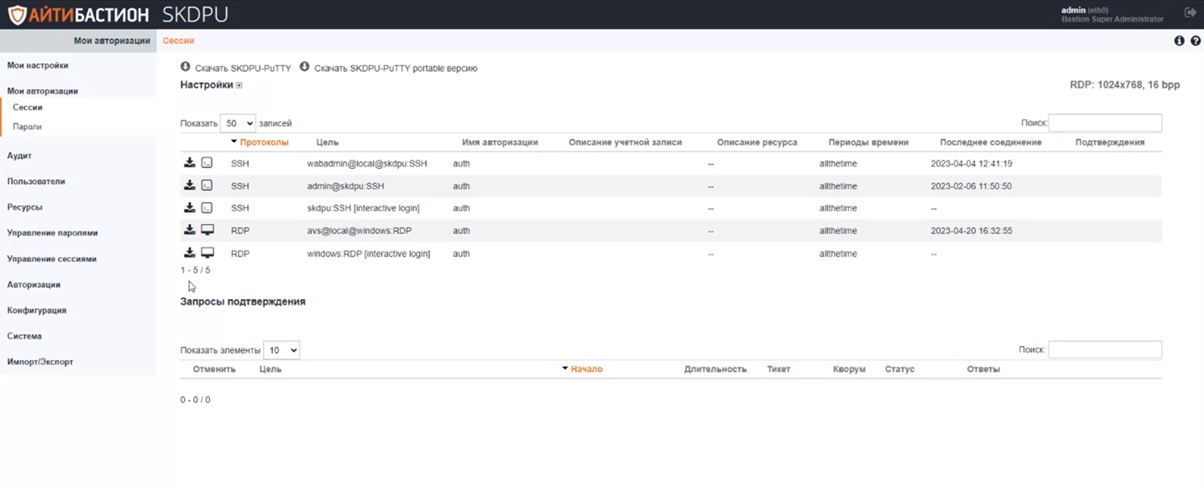The height and width of the screenshot is (490, 1204).
Task: Click the Скачать SKDPU-PuTTY link
Action: coord(242,69)
